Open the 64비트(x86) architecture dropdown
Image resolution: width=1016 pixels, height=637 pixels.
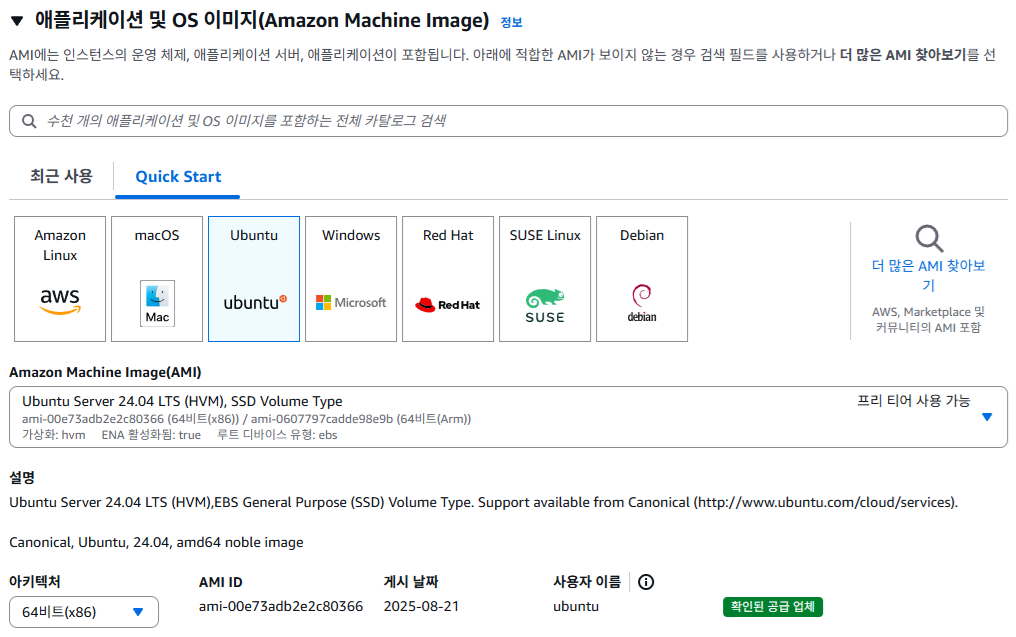point(84,612)
